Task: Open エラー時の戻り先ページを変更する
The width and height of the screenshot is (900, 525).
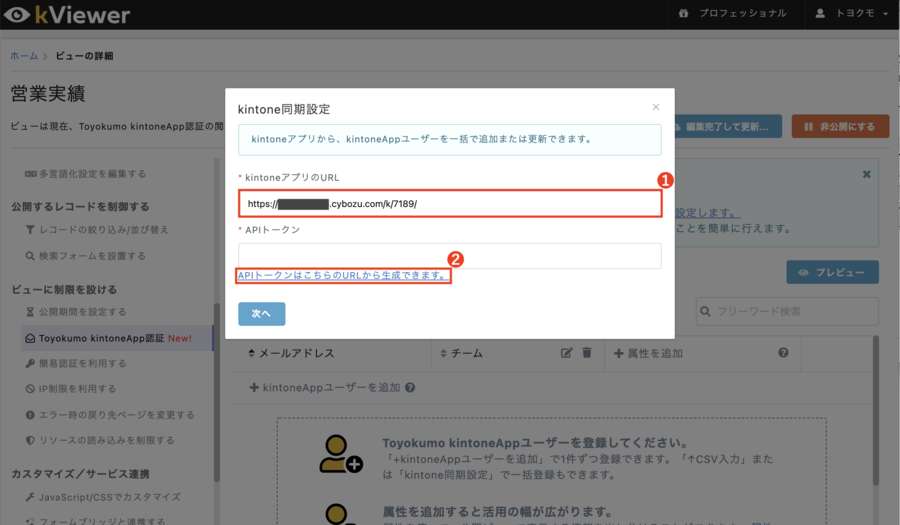Action: (x=110, y=415)
